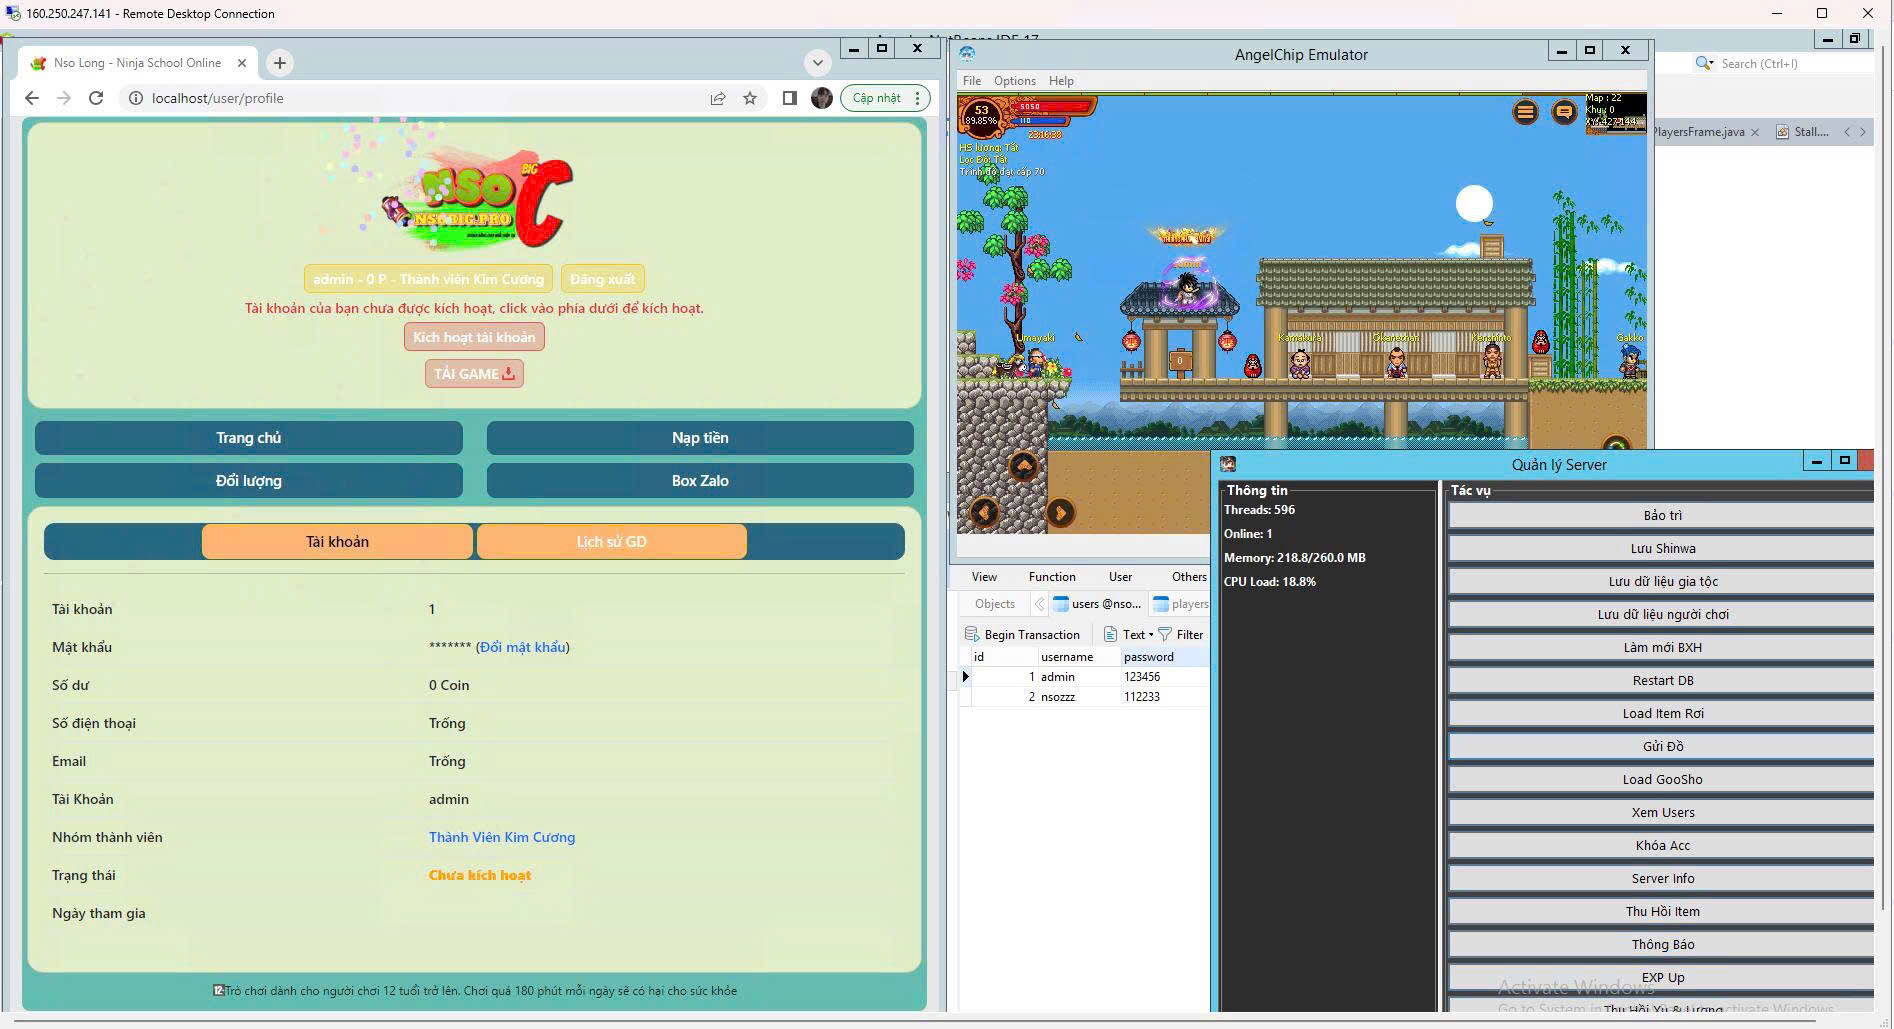Viewport: 1894px width, 1029px height.
Task: Reload the localhost profile page
Action: (x=96, y=98)
